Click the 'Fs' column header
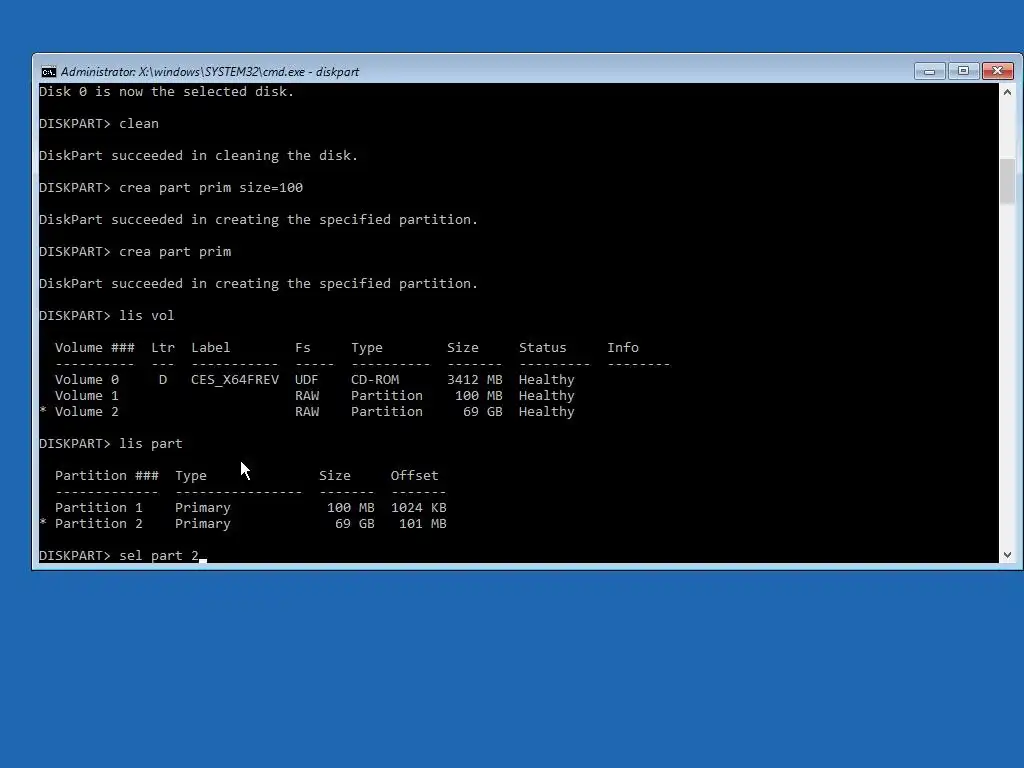This screenshot has height=768, width=1024. click(302, 347)
